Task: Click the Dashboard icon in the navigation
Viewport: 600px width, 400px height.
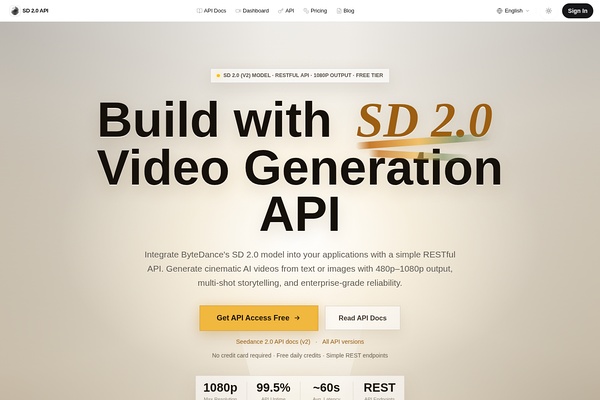Action: tap(238, 11)
